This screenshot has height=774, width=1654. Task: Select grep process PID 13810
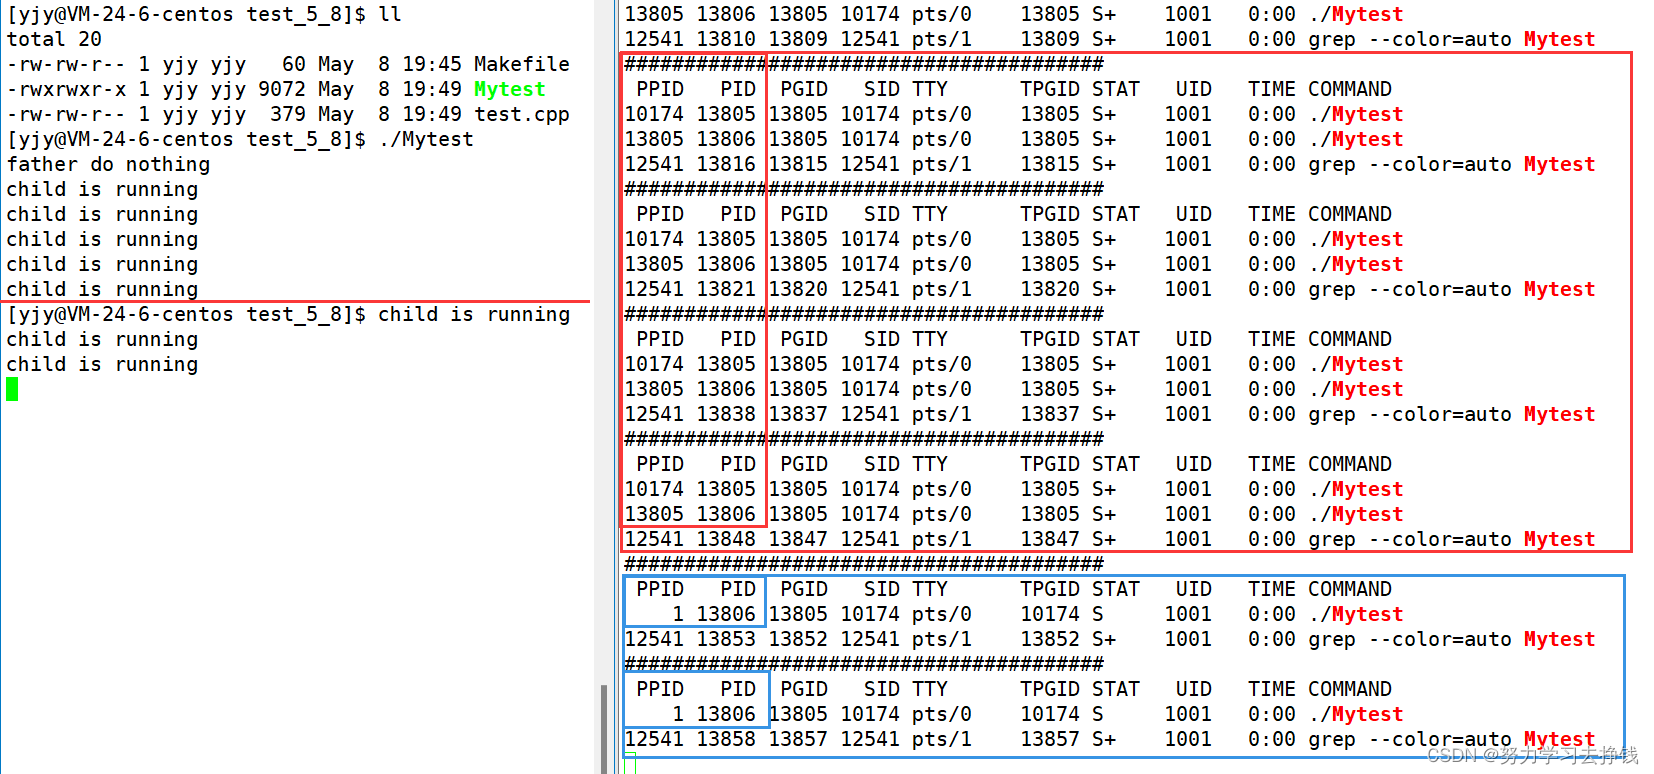tap(726, 39)
